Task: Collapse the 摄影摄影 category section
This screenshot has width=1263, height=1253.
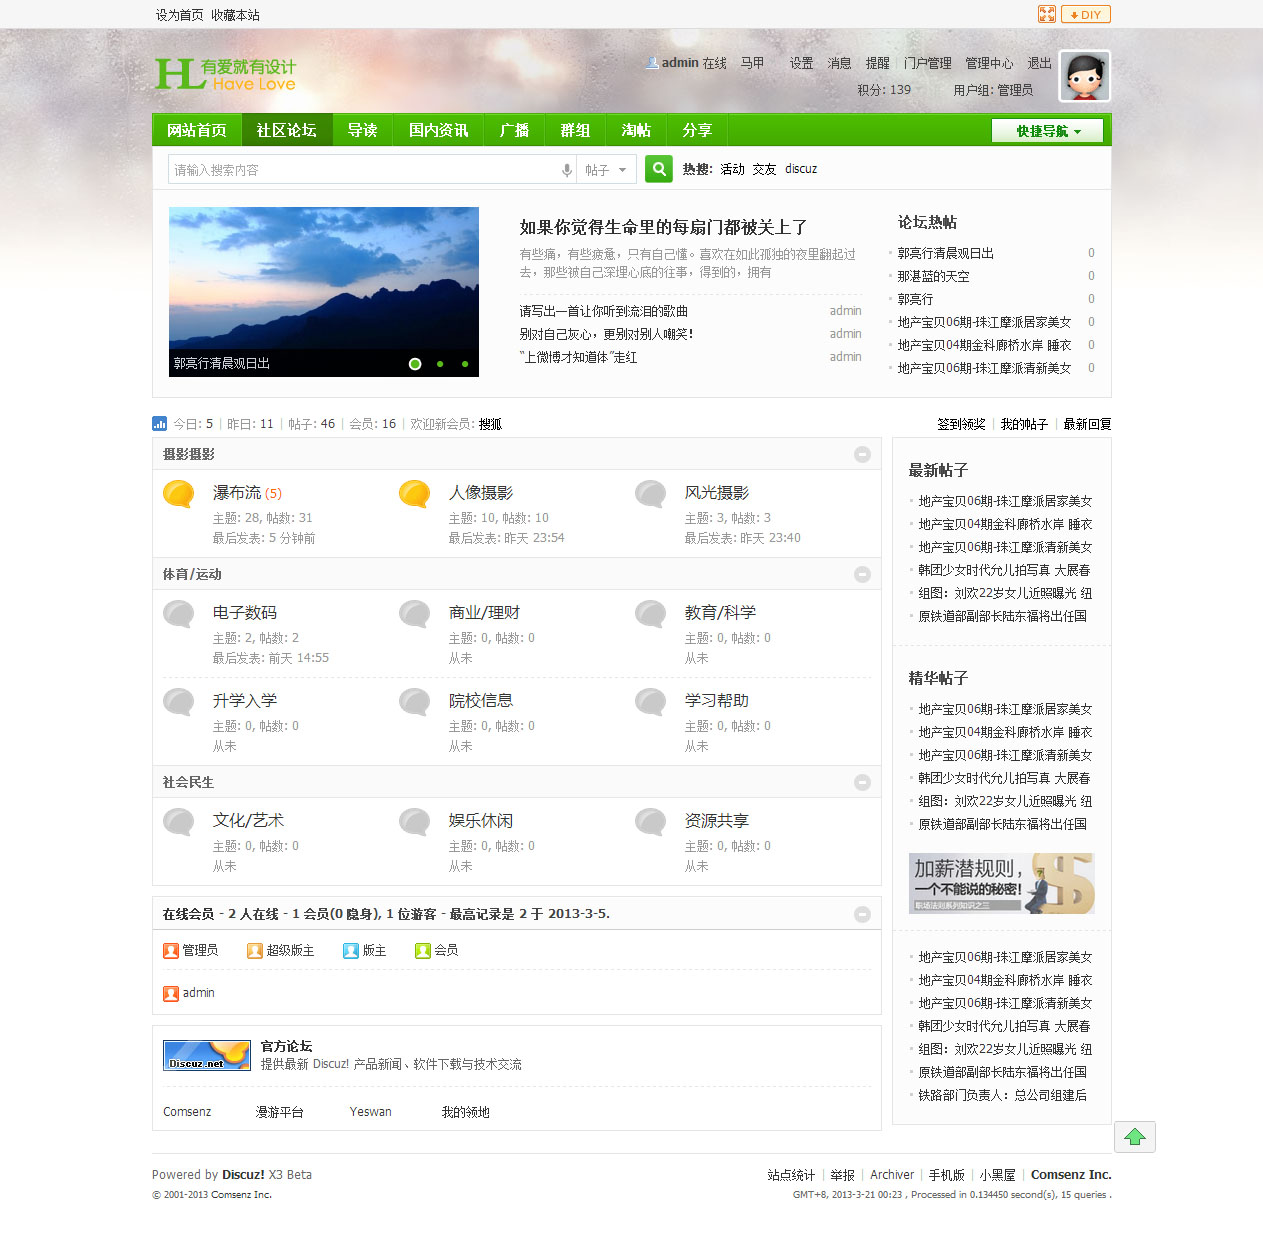Action: (x=862, y=454)
